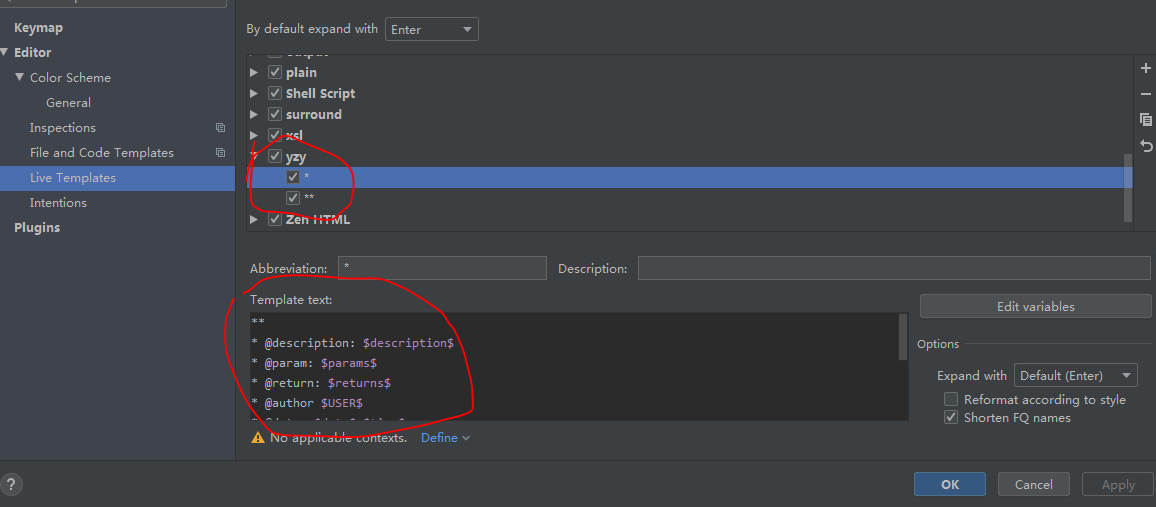Open the help question mark button
Image resolution: width=1156 pixels, height=507 pixels.
pos(12,484)
